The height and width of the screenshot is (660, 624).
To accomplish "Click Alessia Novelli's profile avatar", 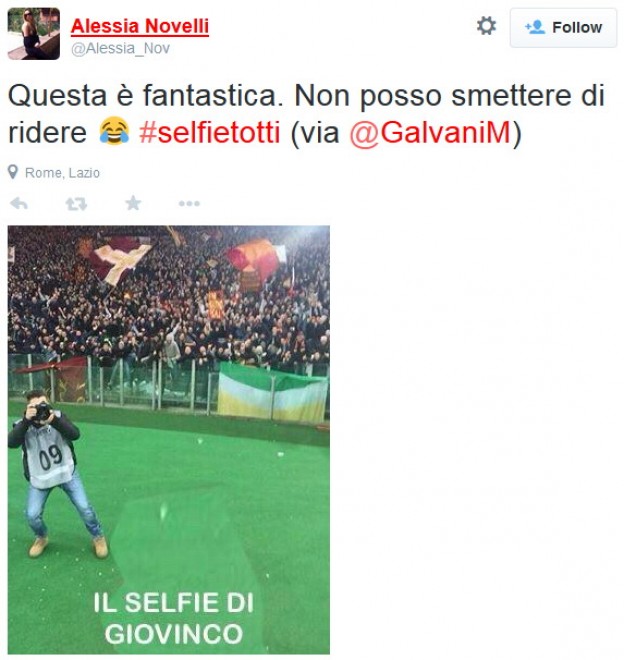I will click(34, 34).
